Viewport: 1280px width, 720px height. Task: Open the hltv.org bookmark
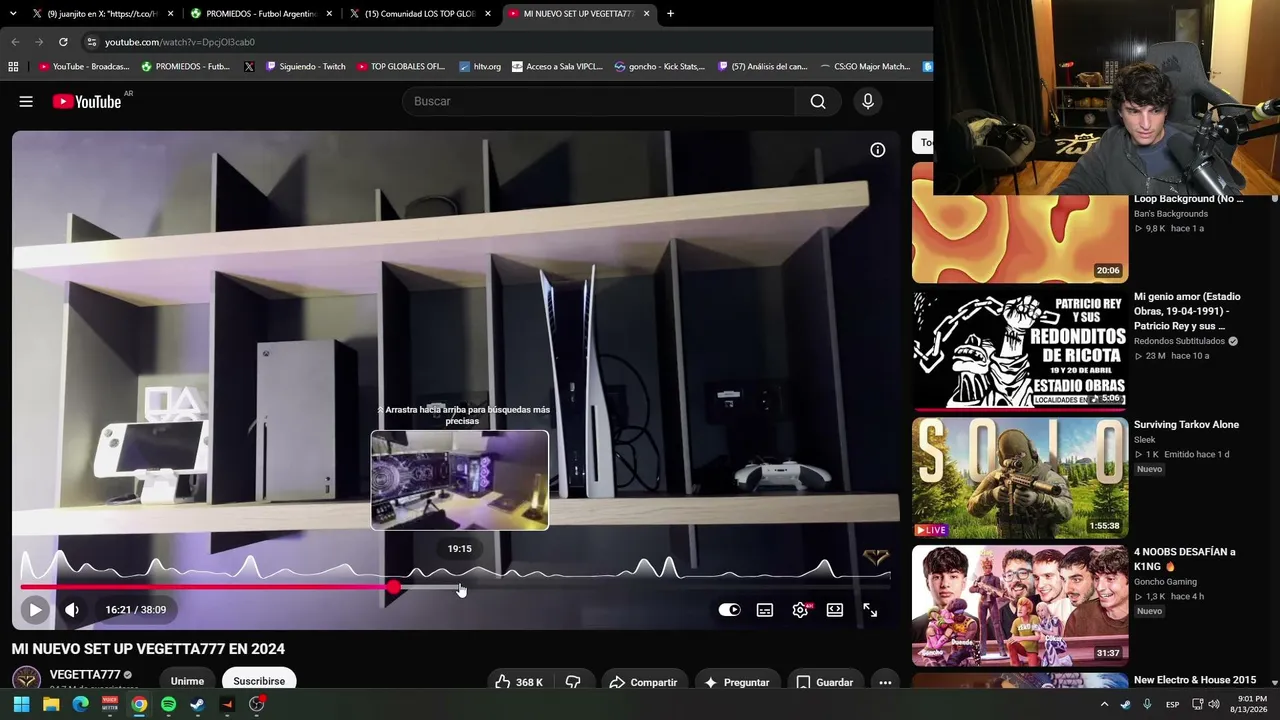point(480,67)
